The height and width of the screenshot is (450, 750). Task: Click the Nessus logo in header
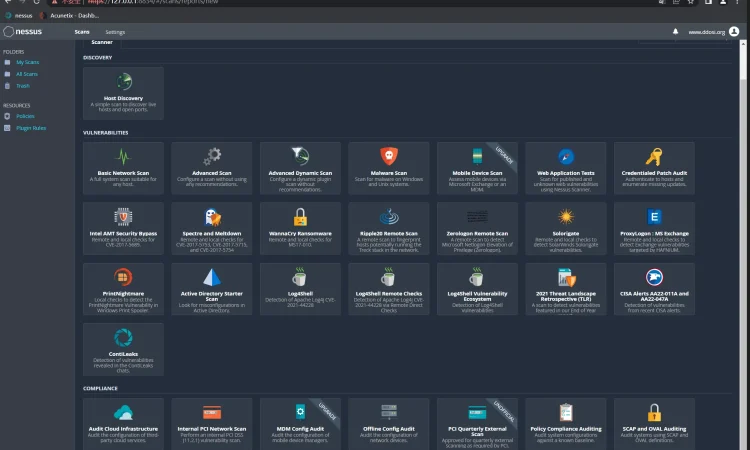[22, 32]
